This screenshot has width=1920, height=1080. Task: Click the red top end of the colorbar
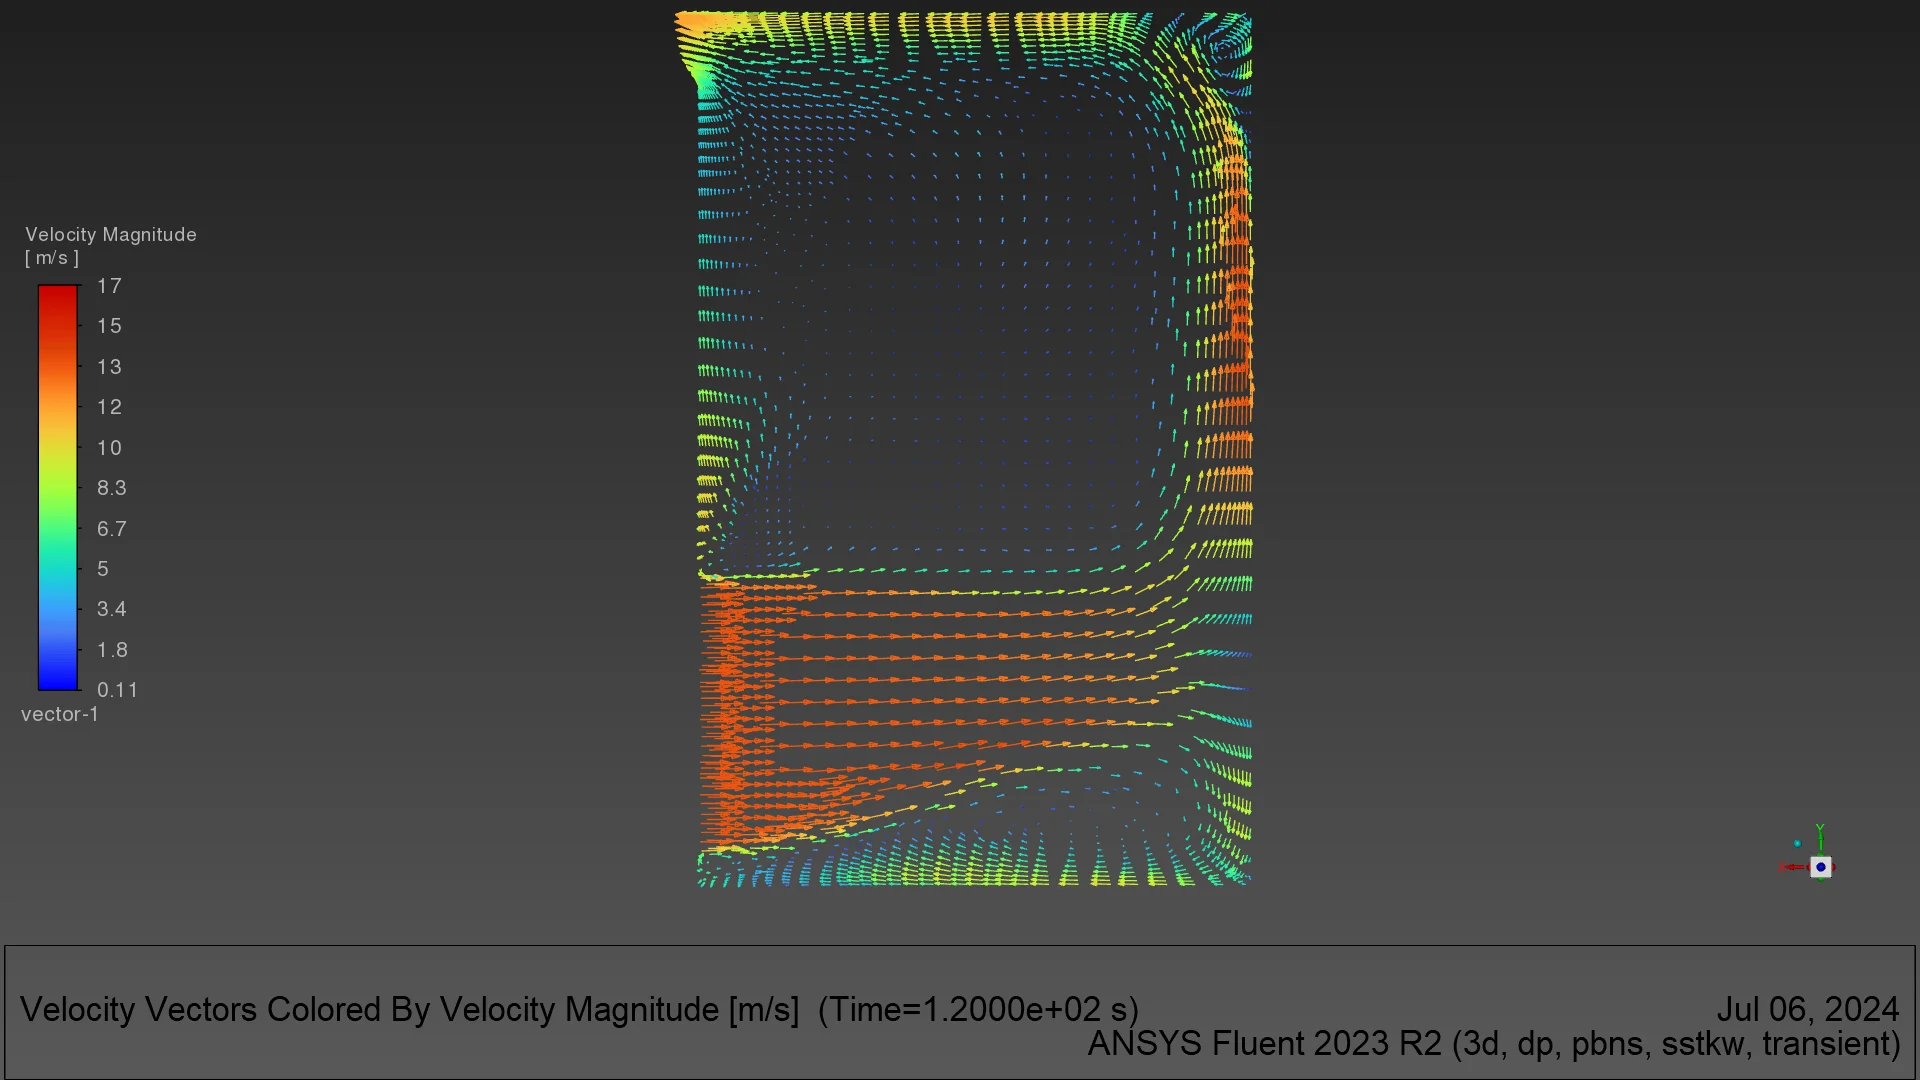point(57,295)
